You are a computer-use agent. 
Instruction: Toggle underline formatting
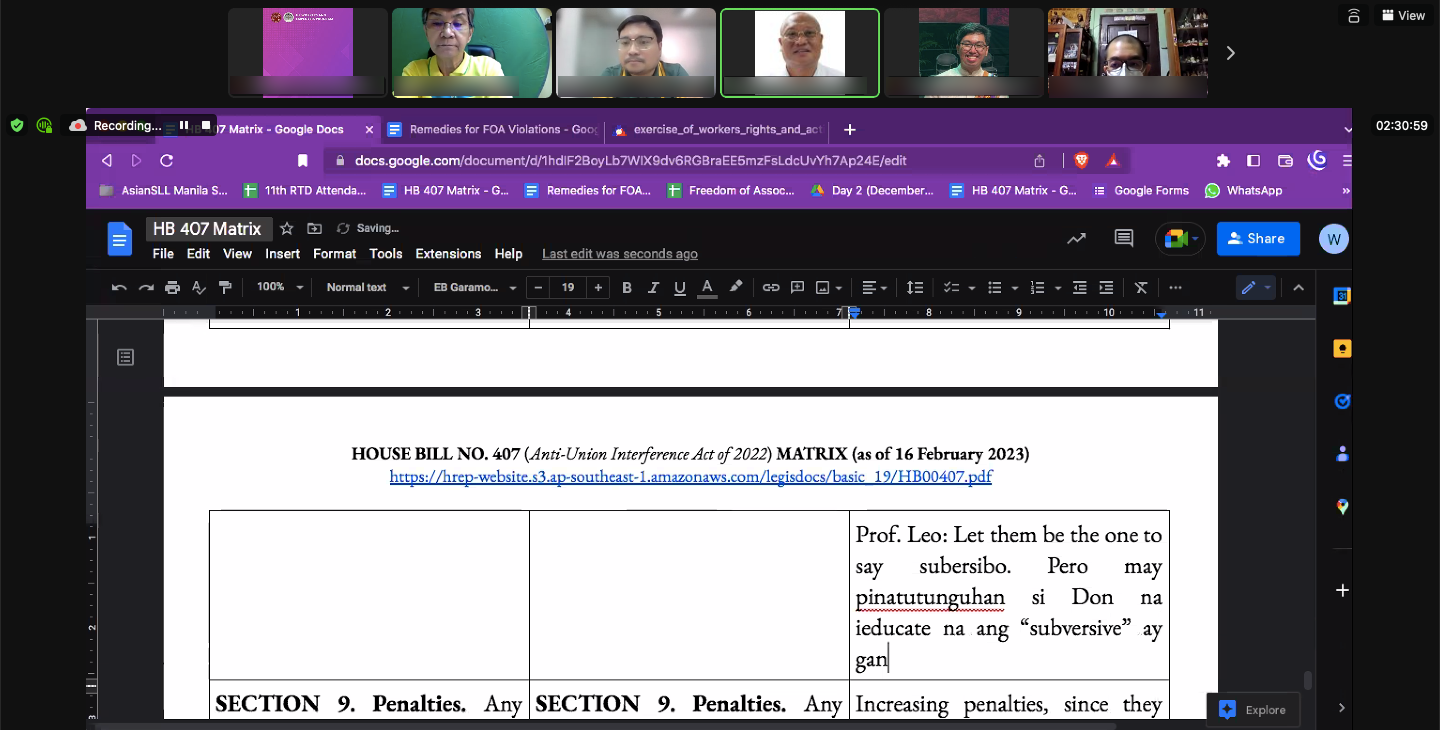[680, 288]
